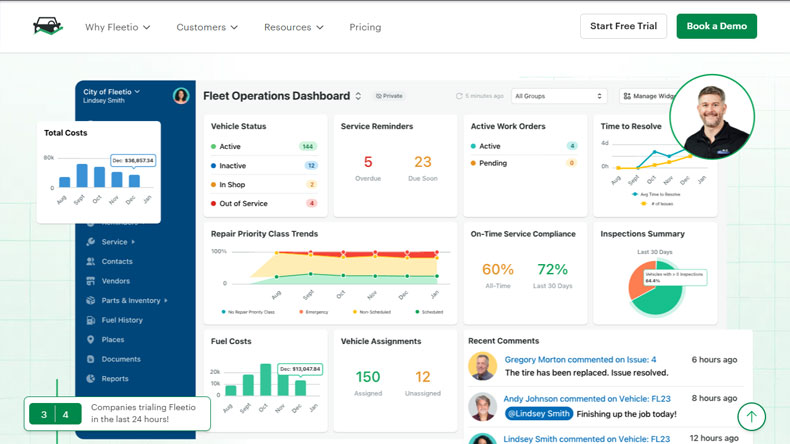
Task: Click the Fleetio car logo
Action: click(x=47, y=27)
